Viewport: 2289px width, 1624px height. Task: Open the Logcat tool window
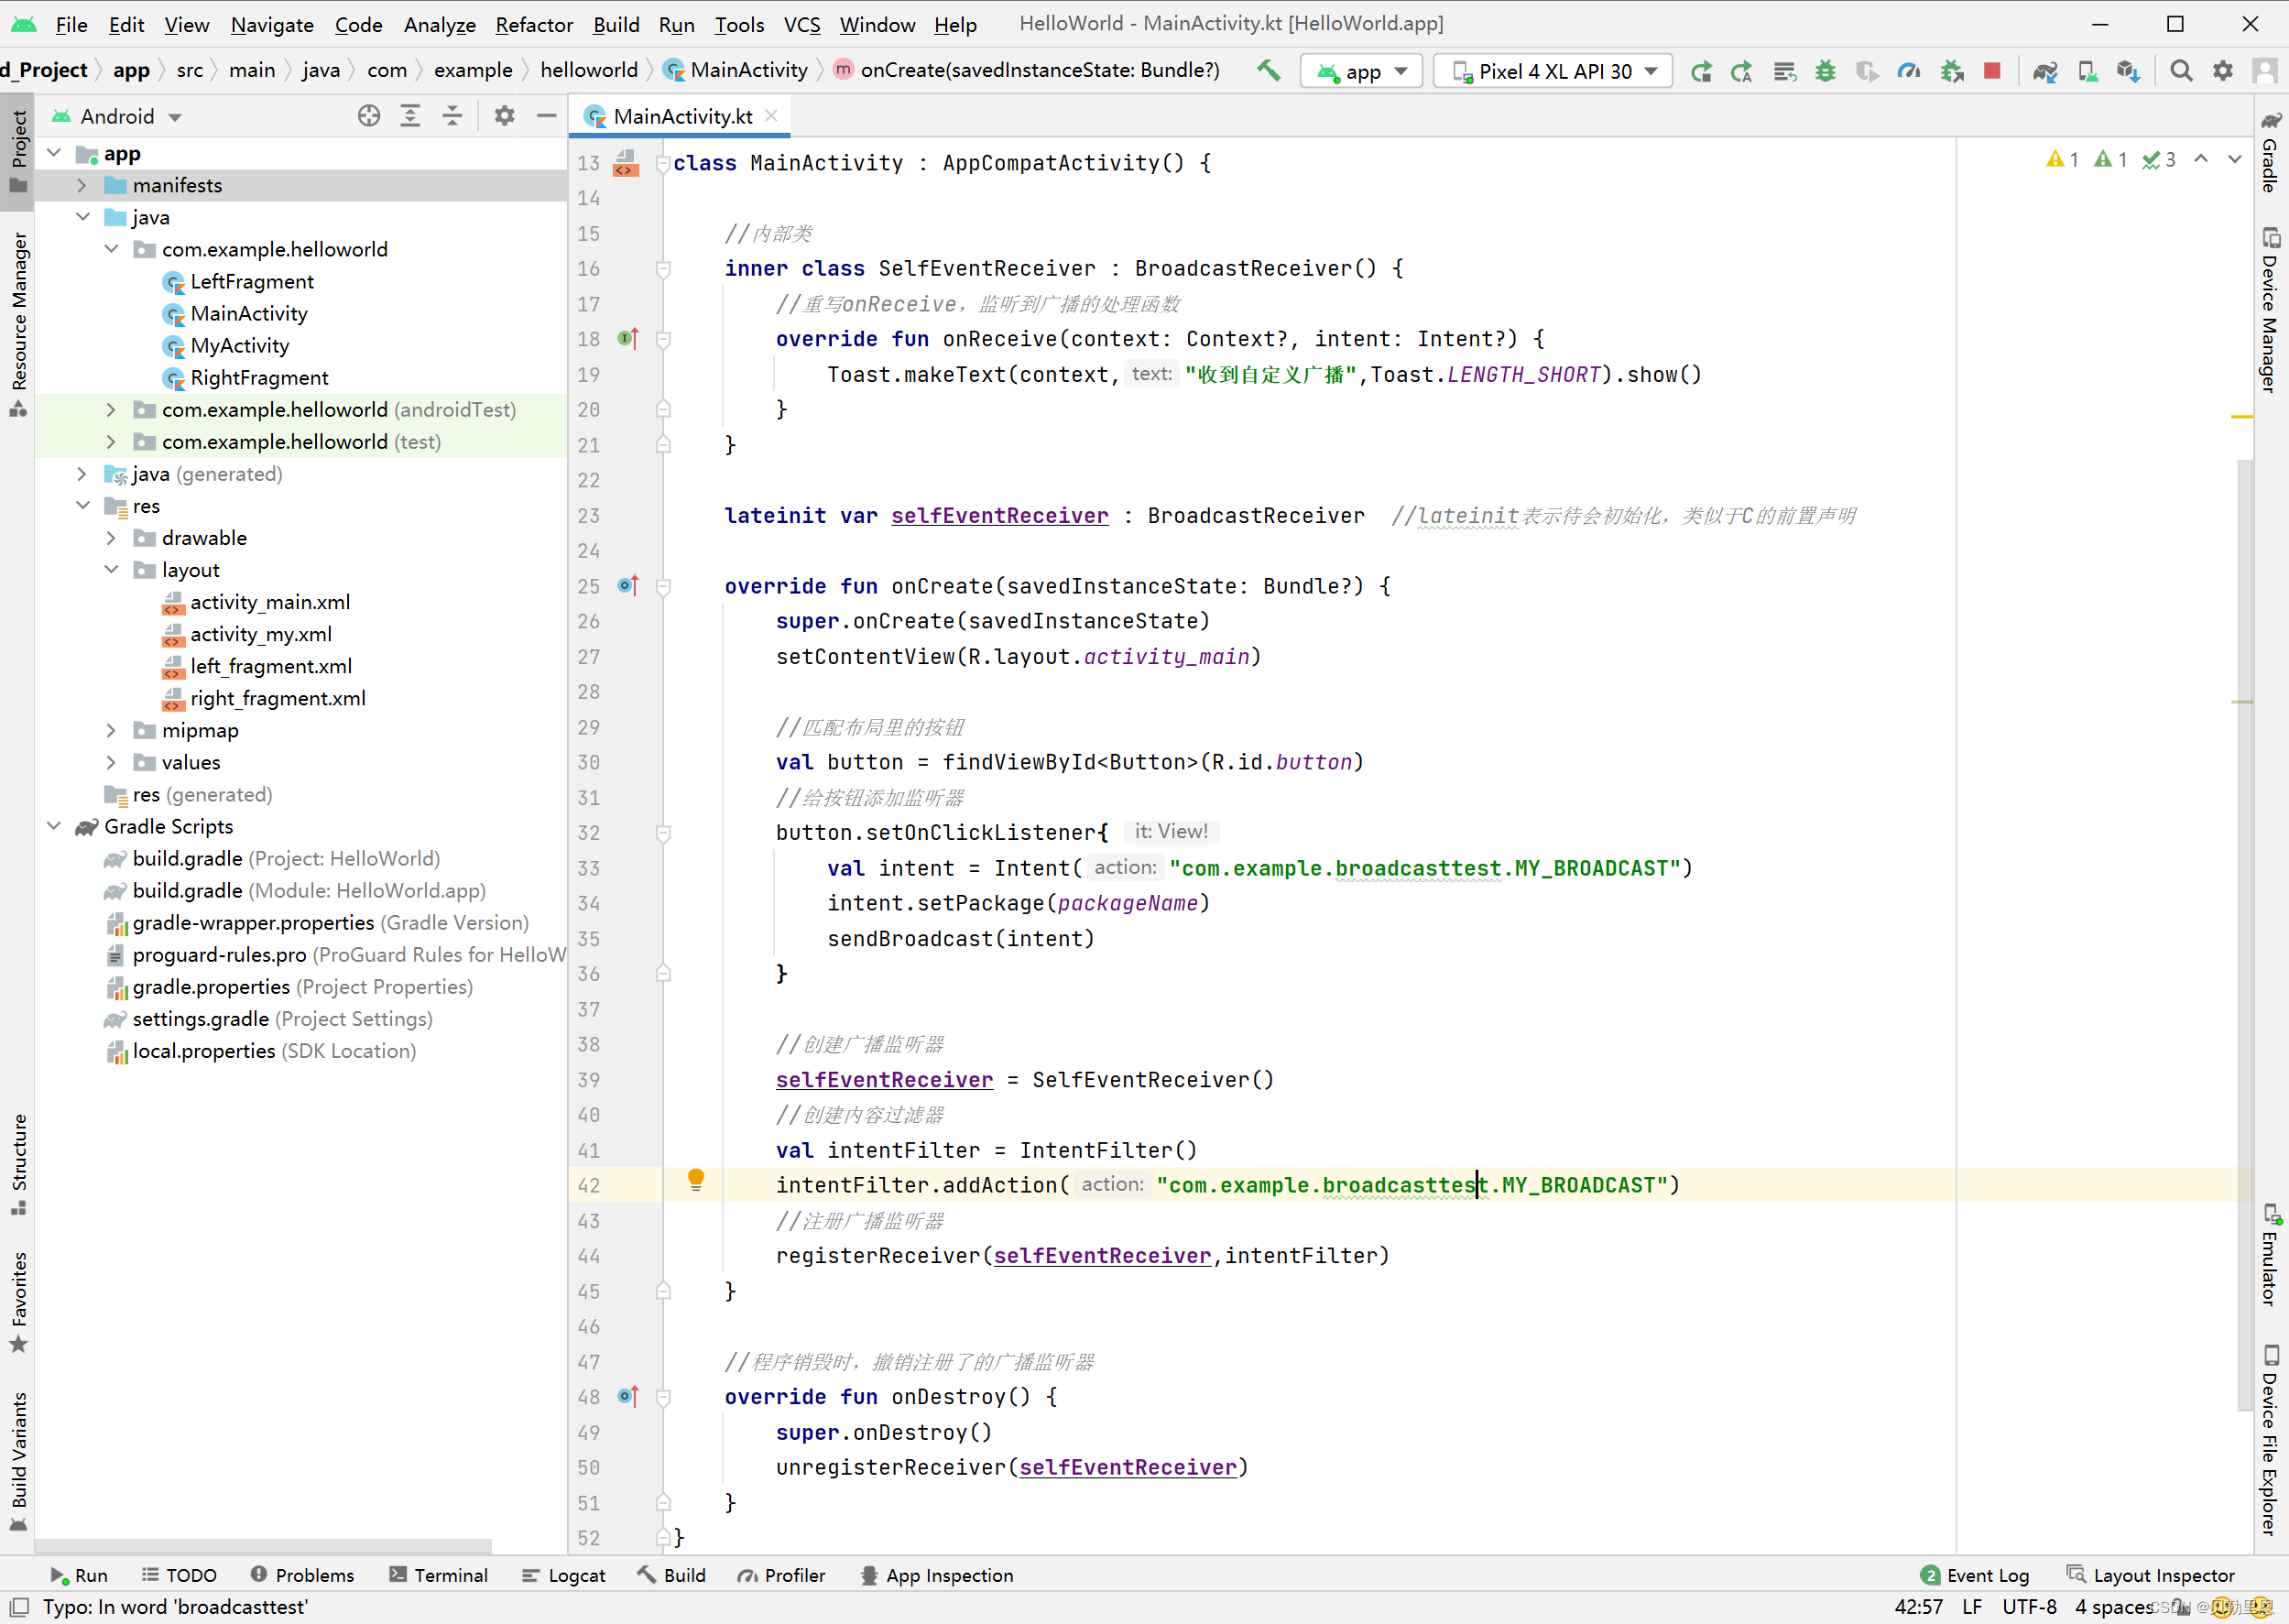(x=564, y=1575)
